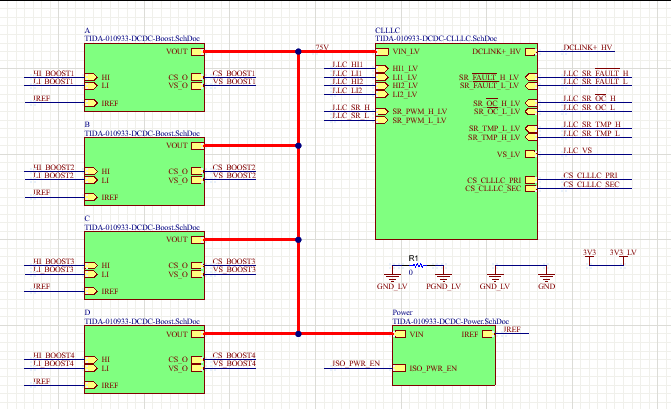Select GND_LV ground symbol wired to GND
This screenshot has width=671, height=409.
point(495,276)
